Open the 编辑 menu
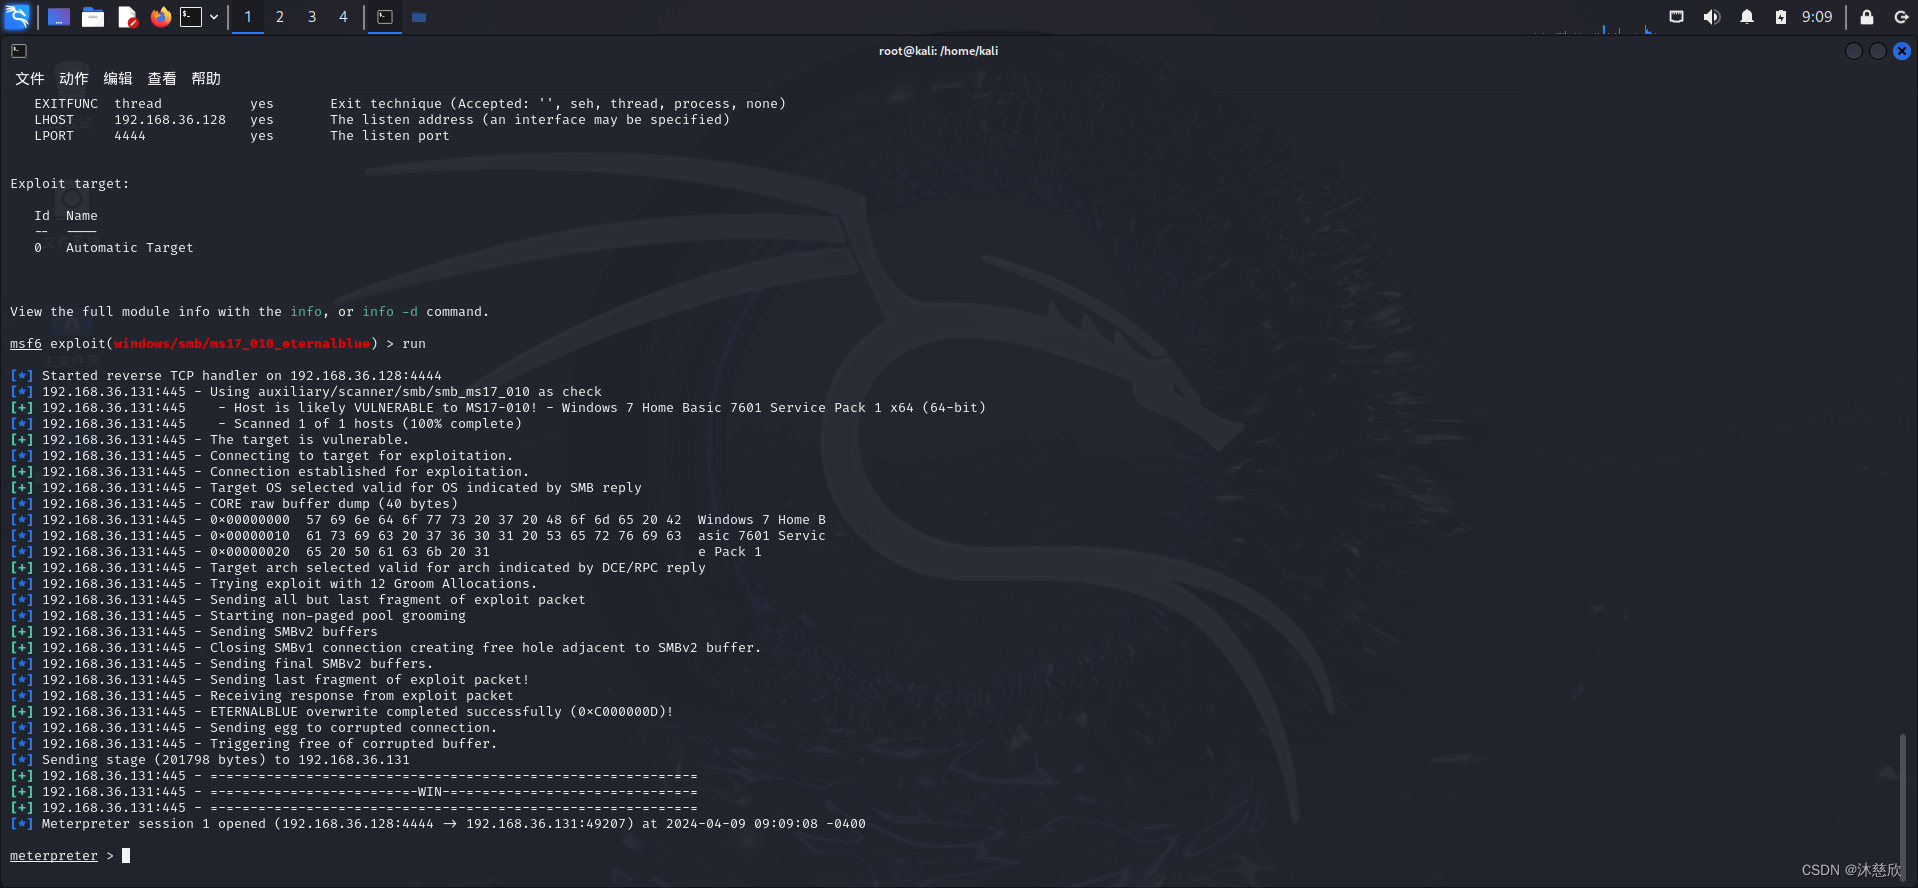Viewport: 1918px width, 888px height. pos(117,79)
